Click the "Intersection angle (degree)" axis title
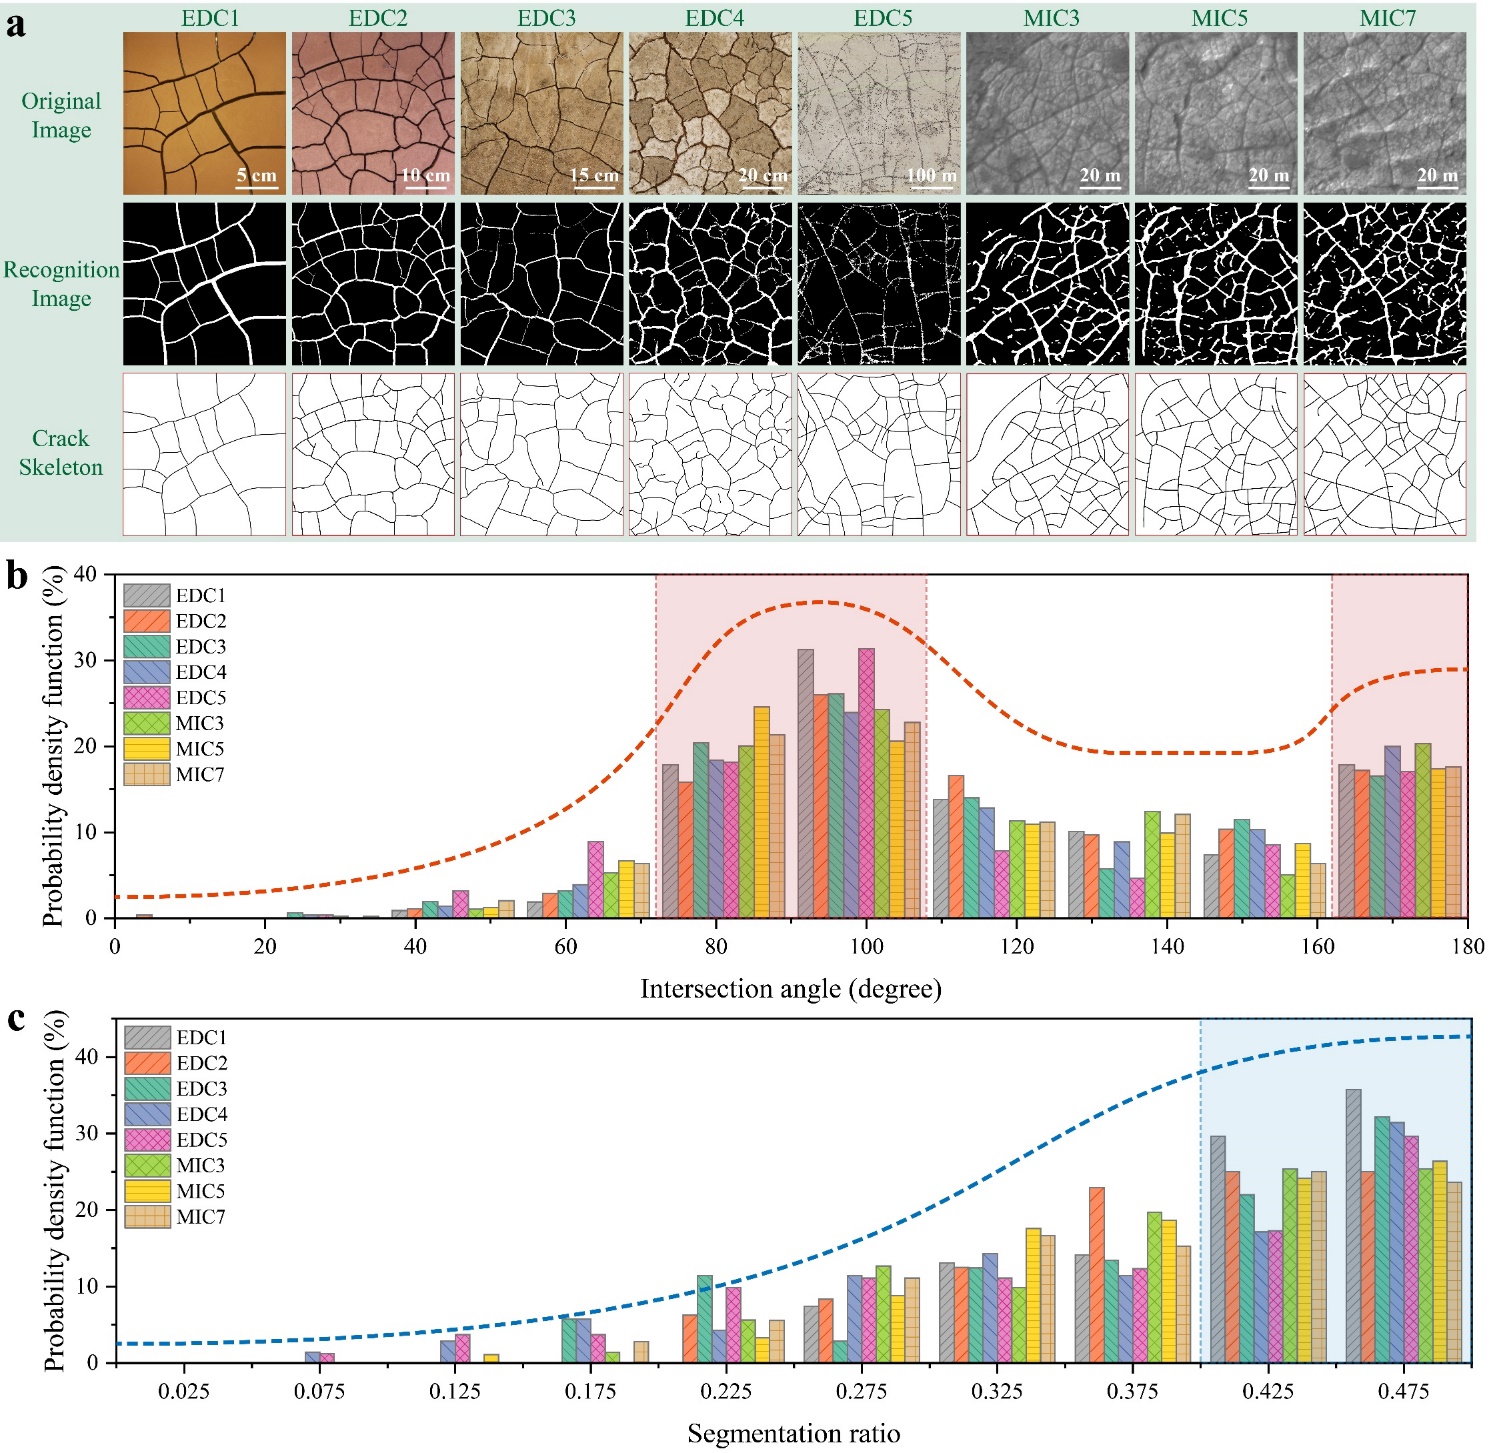The width and height of the screenshot is (1489, 1453). tap(791, 989)
